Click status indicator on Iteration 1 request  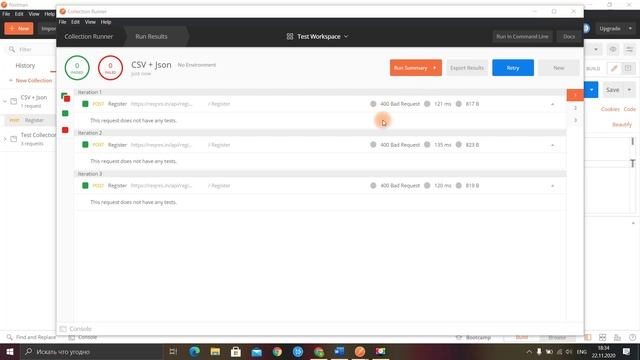(85, 104)
